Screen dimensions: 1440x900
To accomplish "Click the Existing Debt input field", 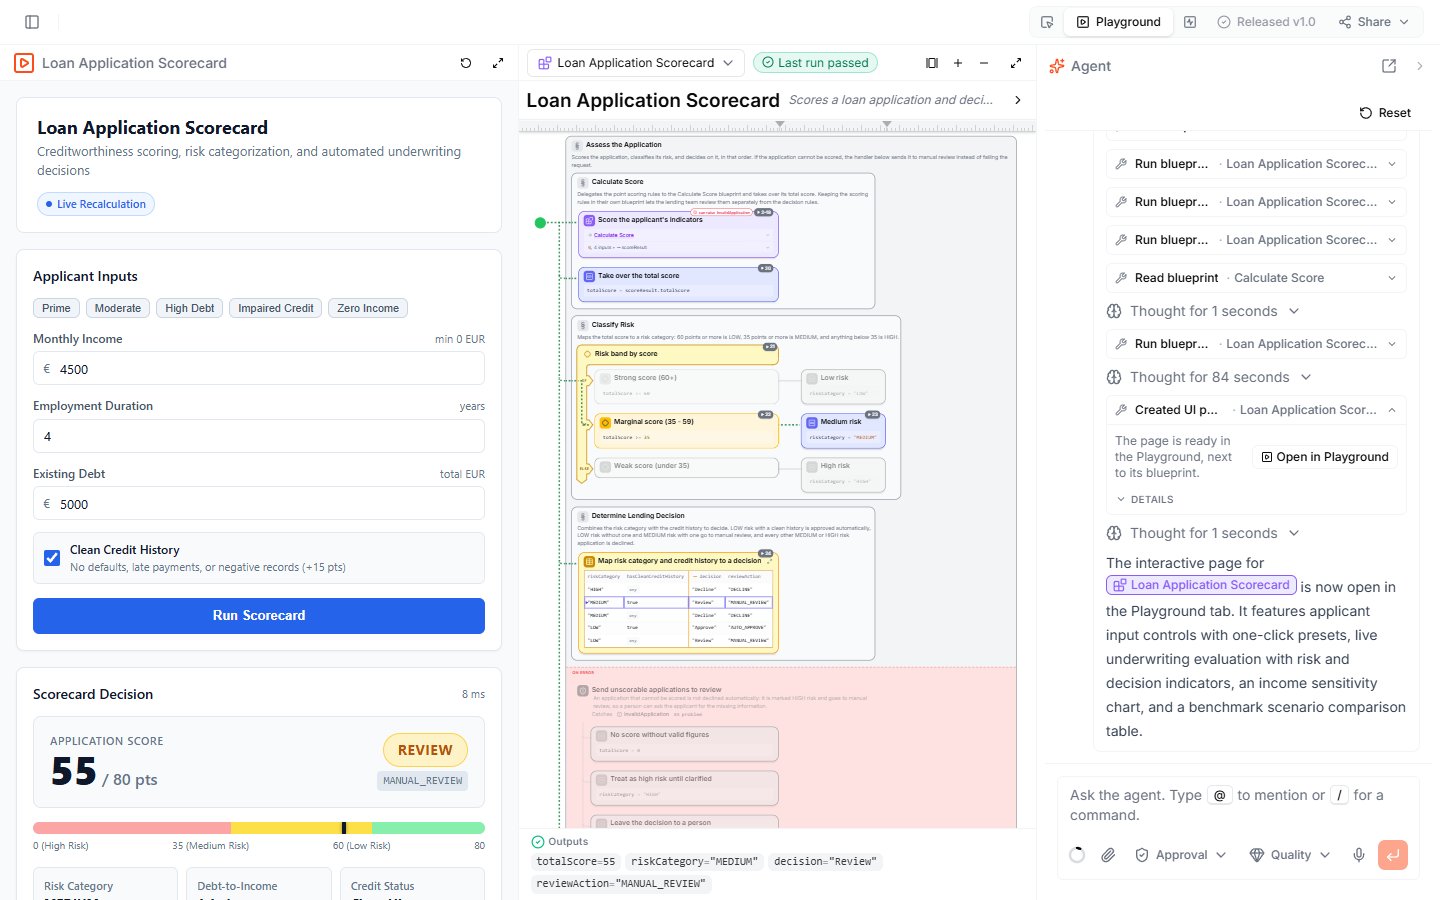I will click(259, 503).
